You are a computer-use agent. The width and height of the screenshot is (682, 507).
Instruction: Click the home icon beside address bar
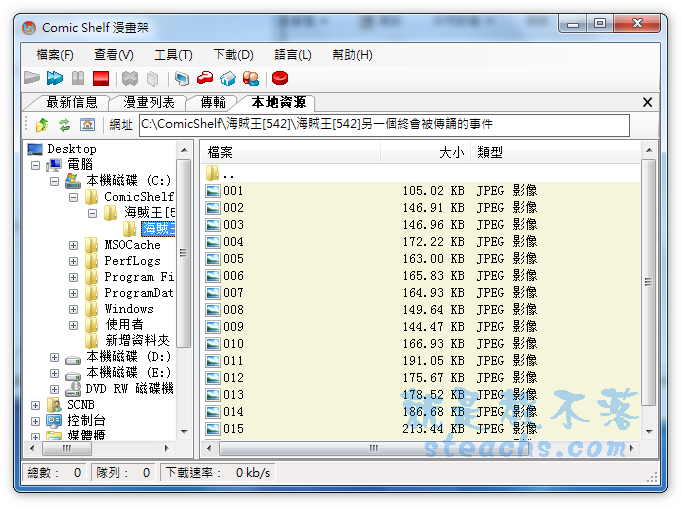87,125
